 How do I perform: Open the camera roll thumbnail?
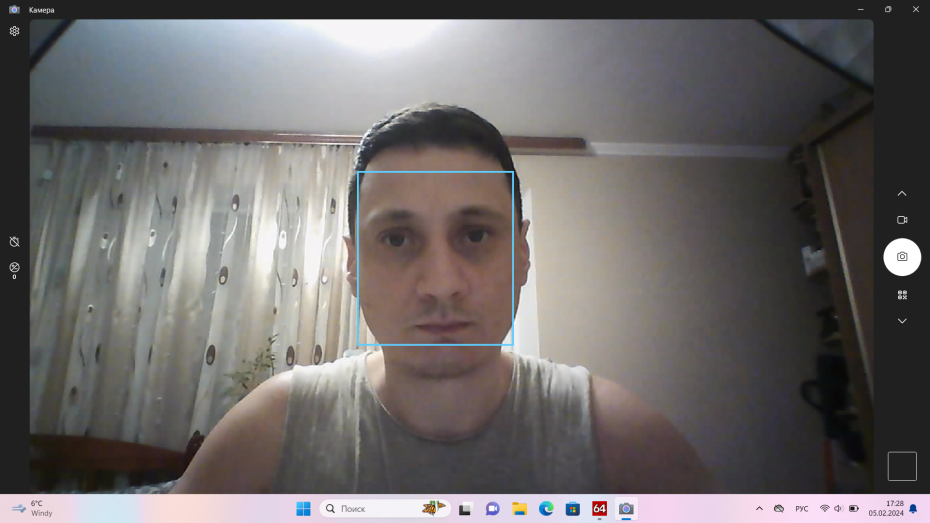[902, 466]
